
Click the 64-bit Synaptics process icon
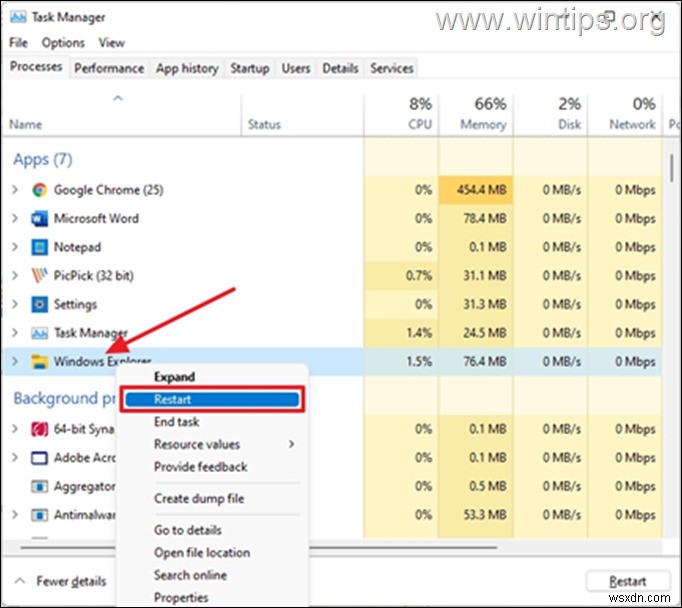click(x=40, y=429)
